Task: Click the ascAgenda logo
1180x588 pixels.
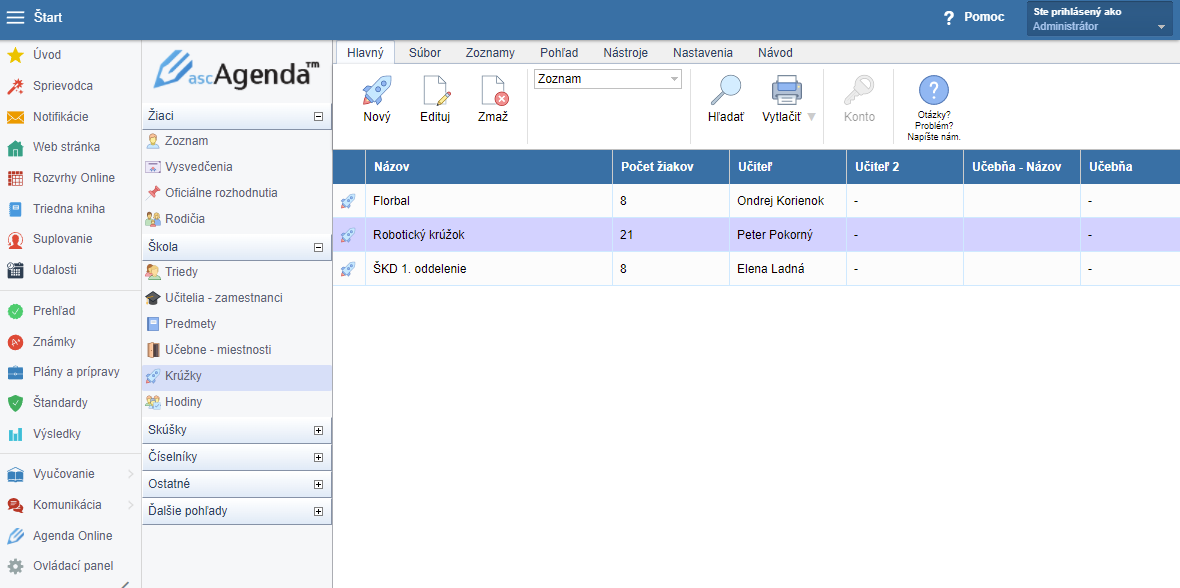Action: tap(236, 72)
